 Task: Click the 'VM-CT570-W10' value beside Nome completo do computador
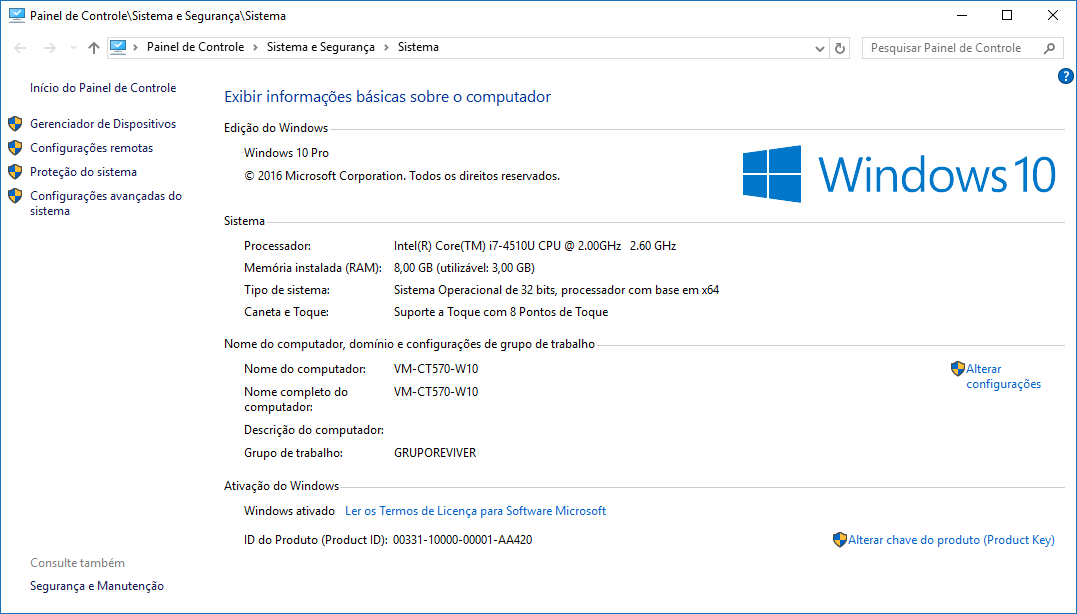tap(436, 391)
